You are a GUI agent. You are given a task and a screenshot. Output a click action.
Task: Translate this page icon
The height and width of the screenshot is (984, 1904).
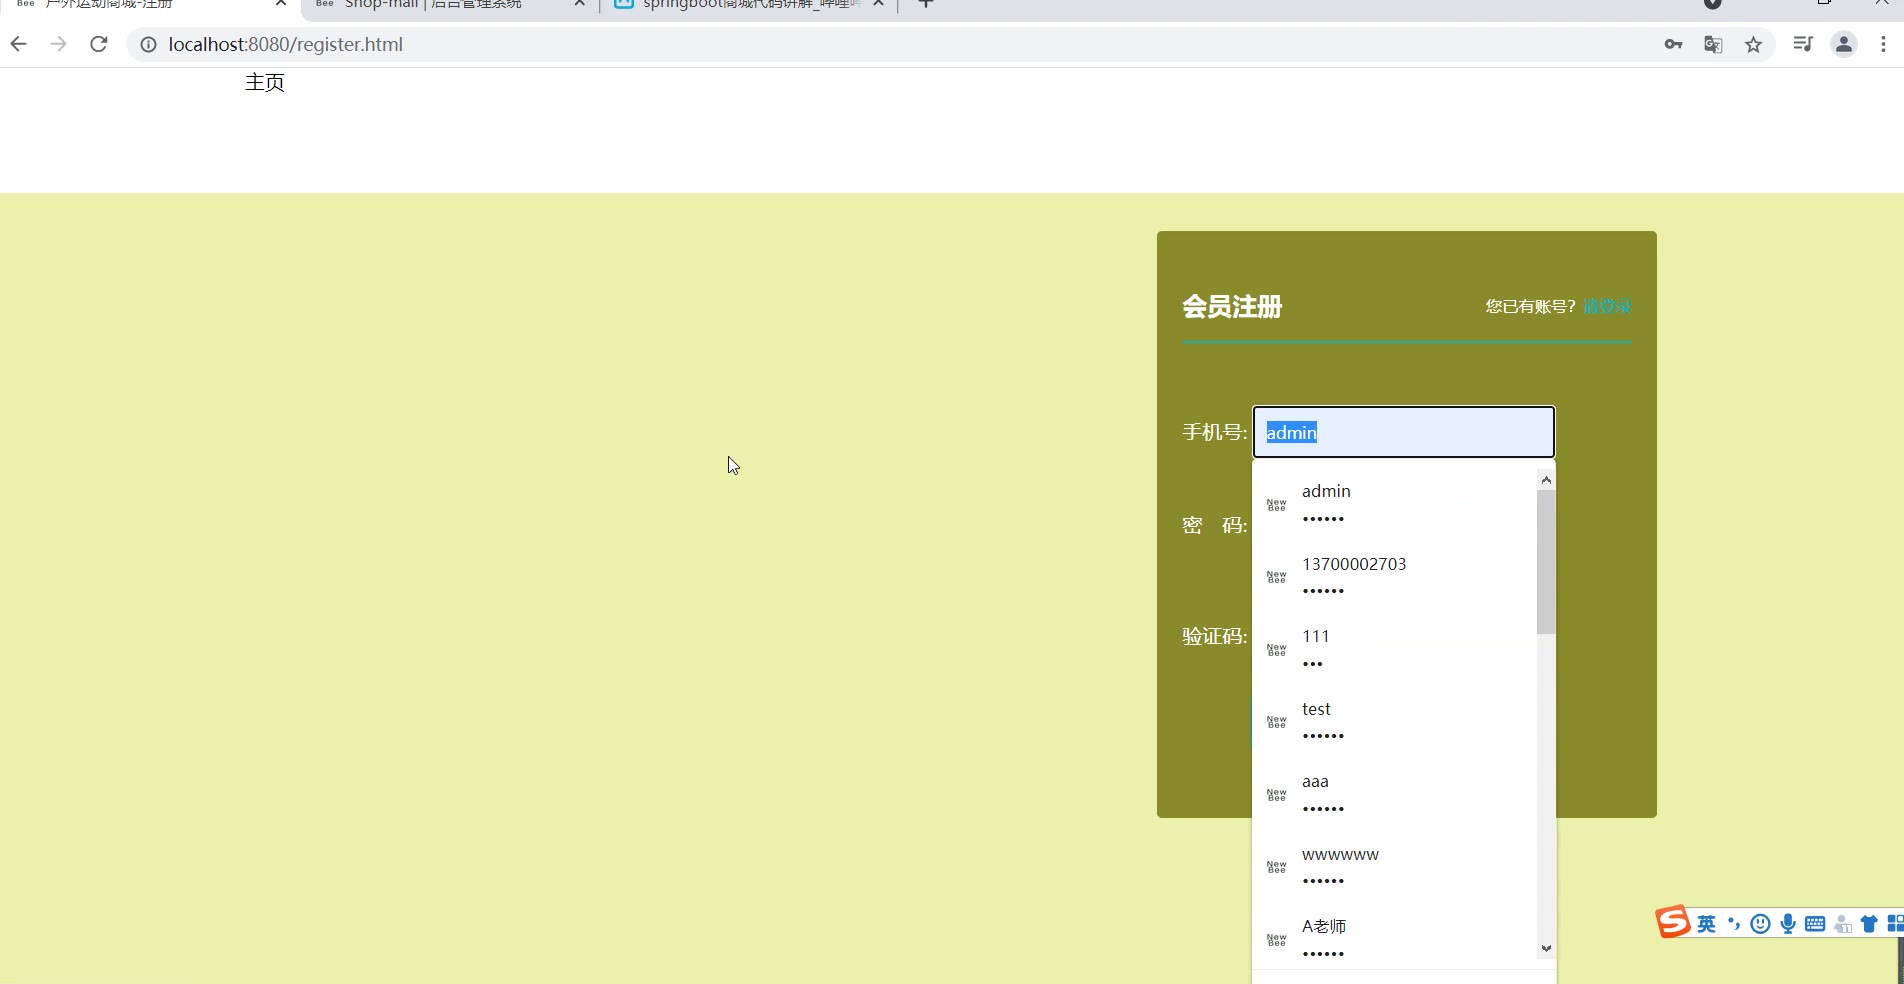1713,44
